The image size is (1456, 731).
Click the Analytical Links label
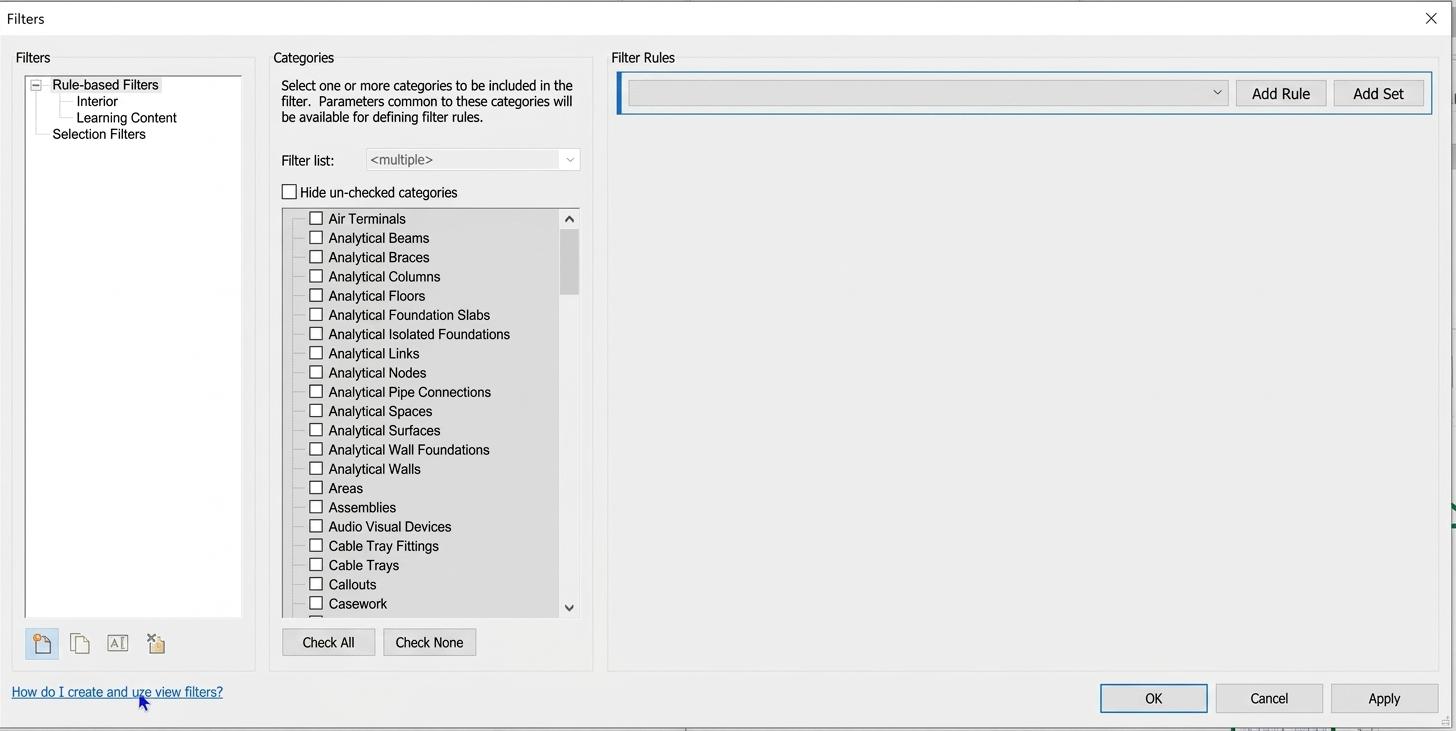pyautogui.click(x=374, y=353)
